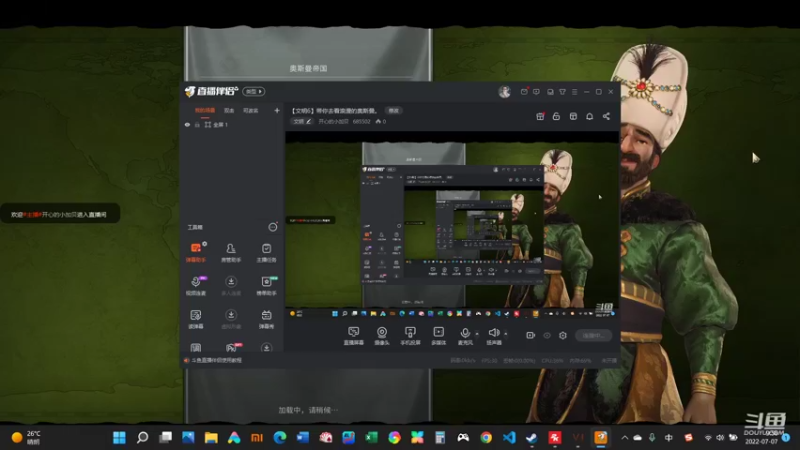The height and width of the screenshot is (450, 800).
Task: Edit the 文明 category tag with pencil
Action: [x=302, y=121]
